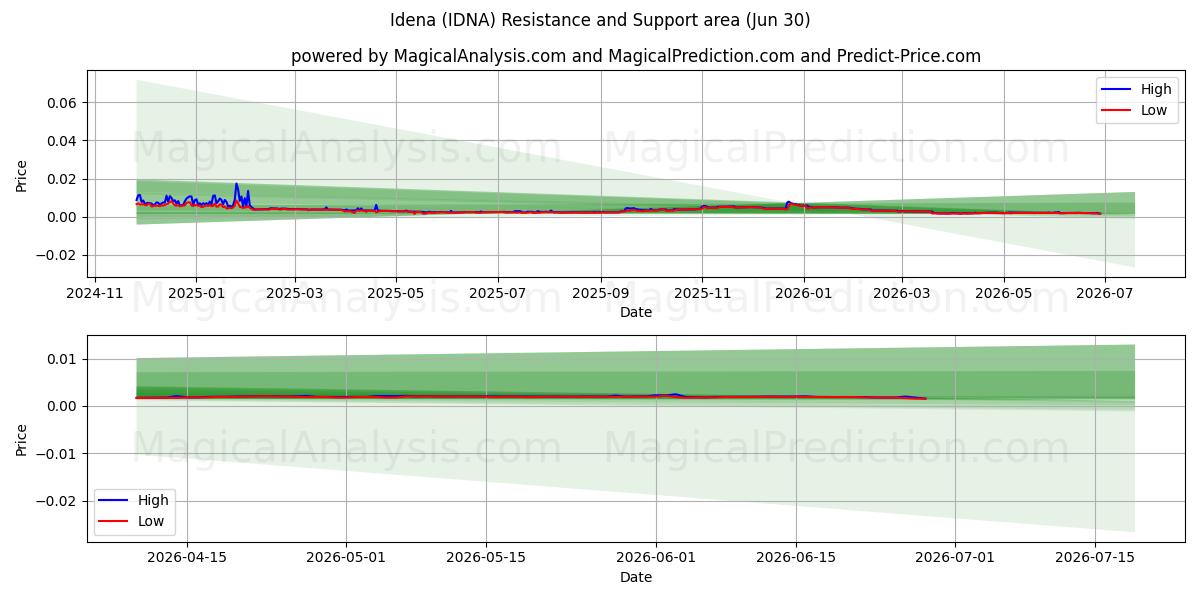
Task: Click the chart title 'Idena (IDNA) Resistance and Support area (Jun 30)'
Action: pyautogui.click(x=600, y=20)
